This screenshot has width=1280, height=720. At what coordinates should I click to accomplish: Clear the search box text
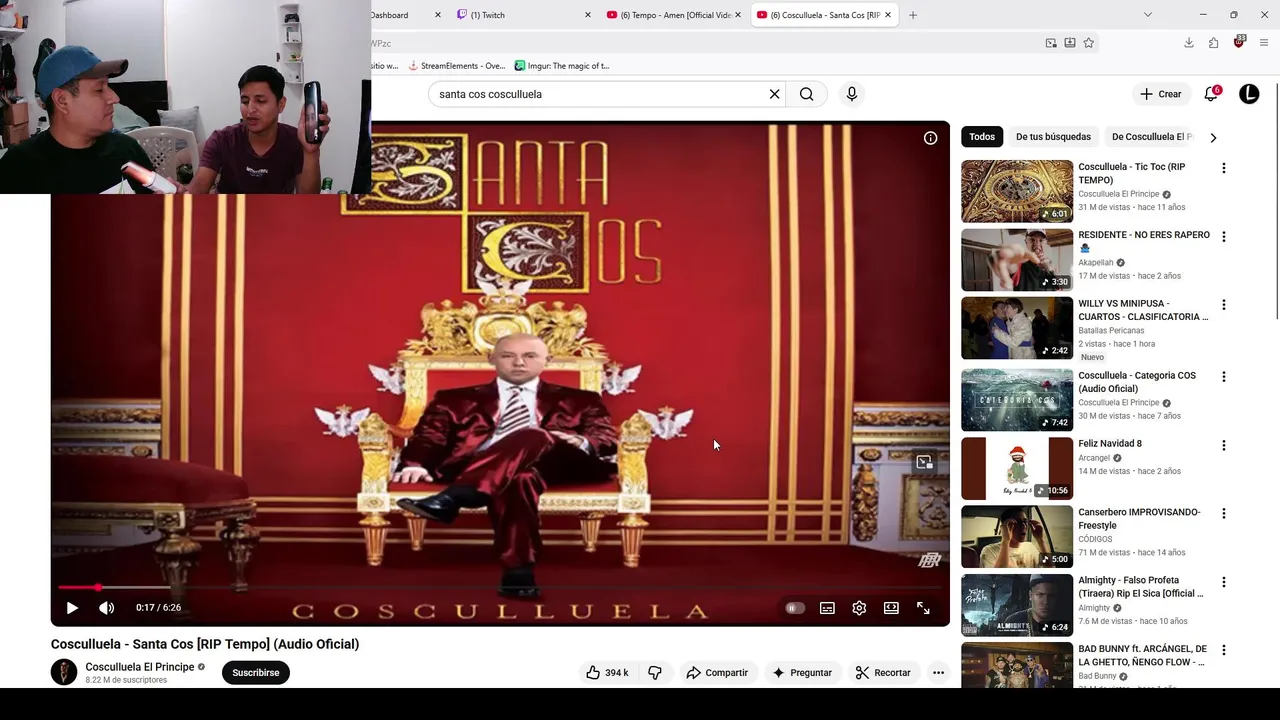(x=774, y=94)
